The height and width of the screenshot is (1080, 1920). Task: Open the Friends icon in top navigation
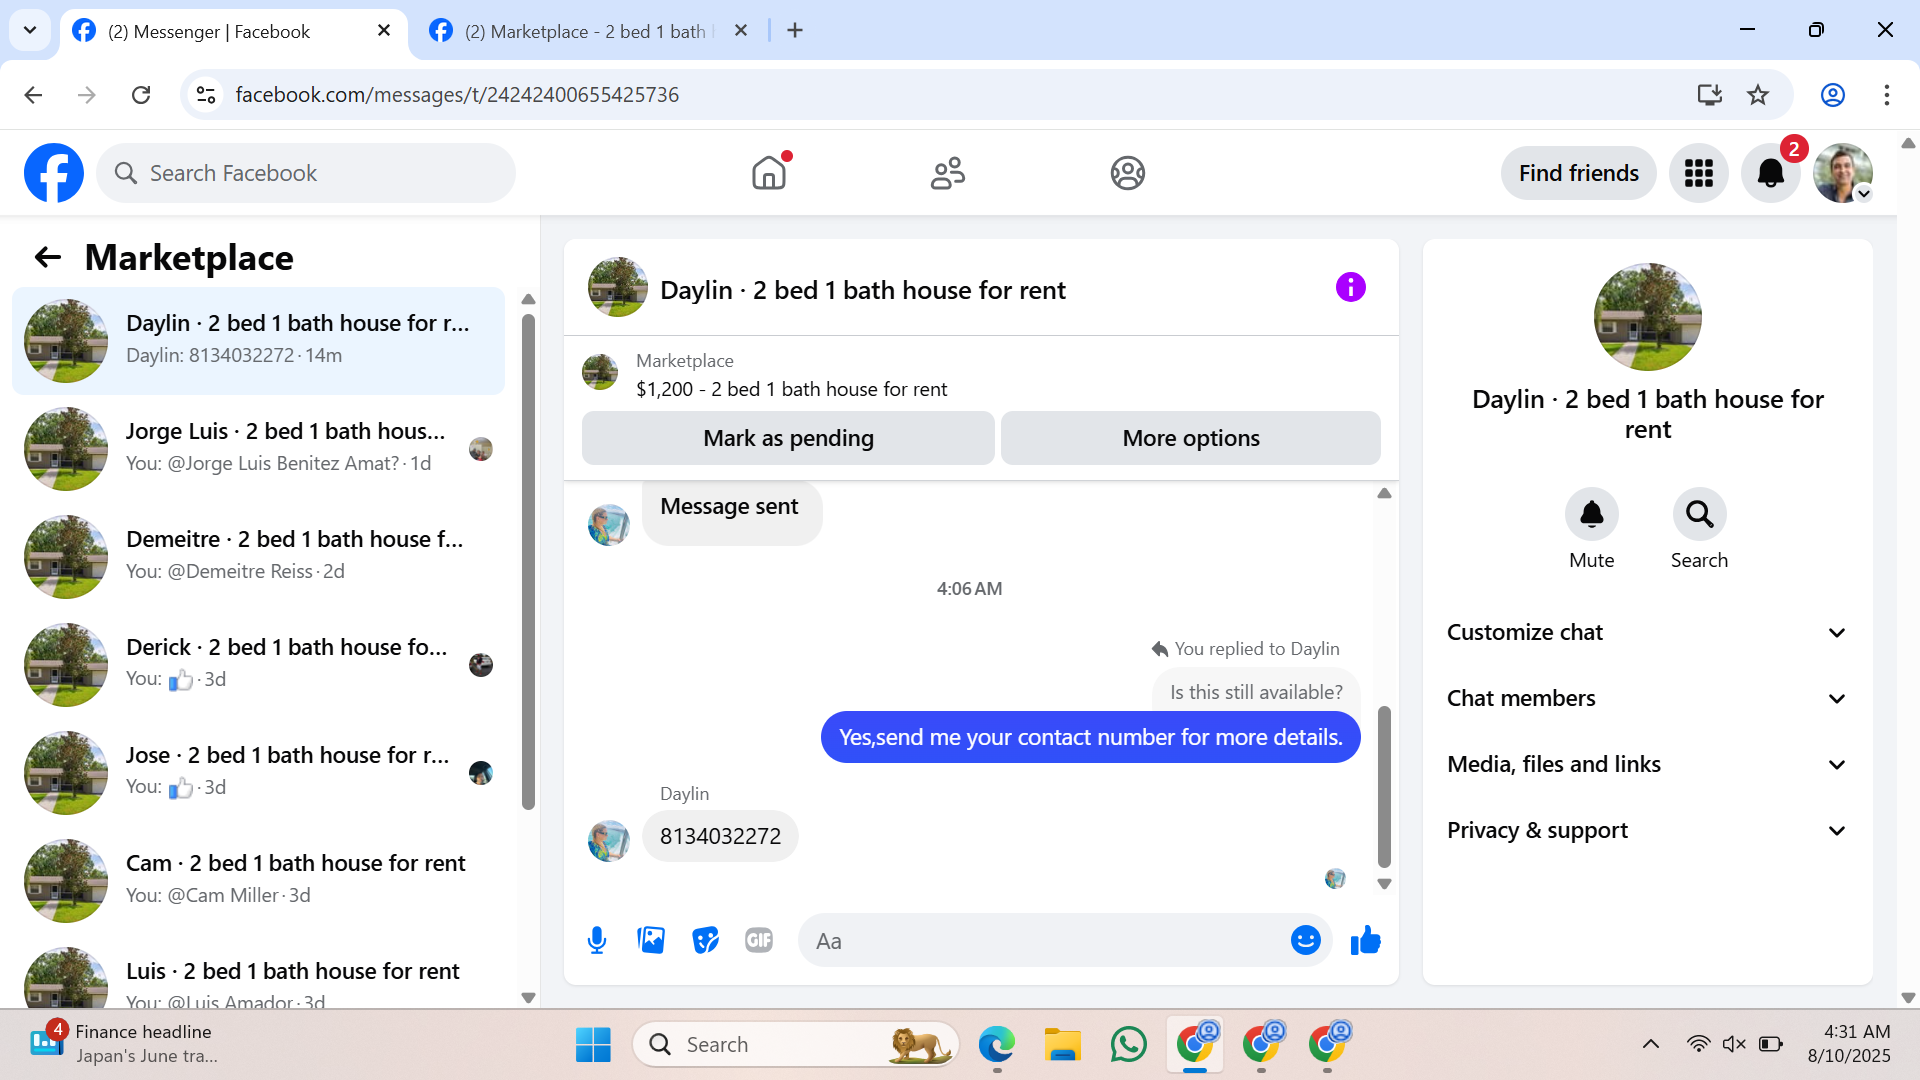tap(948, 173)
